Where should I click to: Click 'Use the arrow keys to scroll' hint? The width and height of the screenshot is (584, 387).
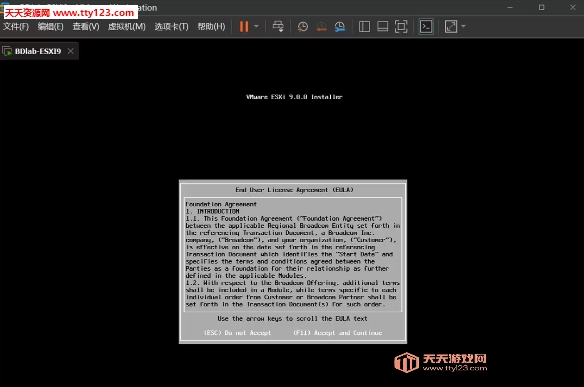coord(292,318)
